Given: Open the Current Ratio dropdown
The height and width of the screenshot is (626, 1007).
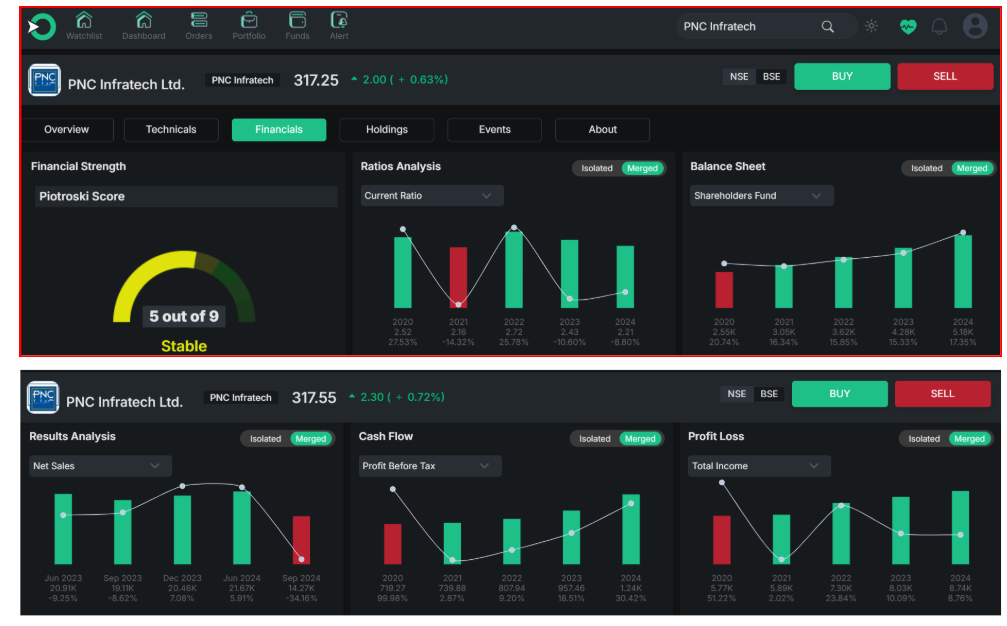Looking at the screenshot, I should coord(432,196).
